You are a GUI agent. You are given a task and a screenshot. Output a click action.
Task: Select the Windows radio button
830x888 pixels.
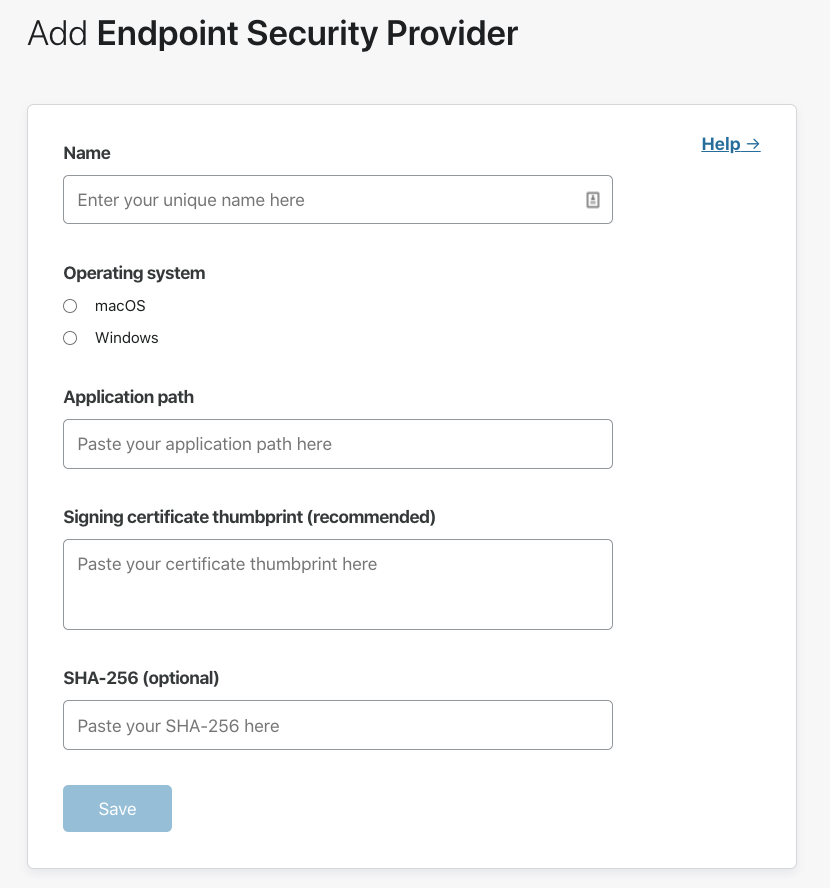coord(70,338)
